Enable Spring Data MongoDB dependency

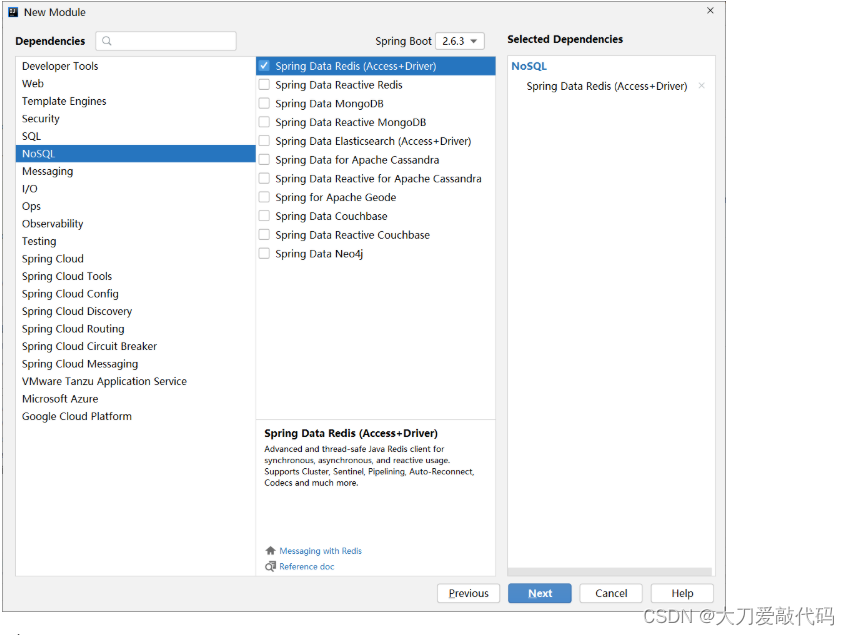pyautogui.click(x=264, y=103)
